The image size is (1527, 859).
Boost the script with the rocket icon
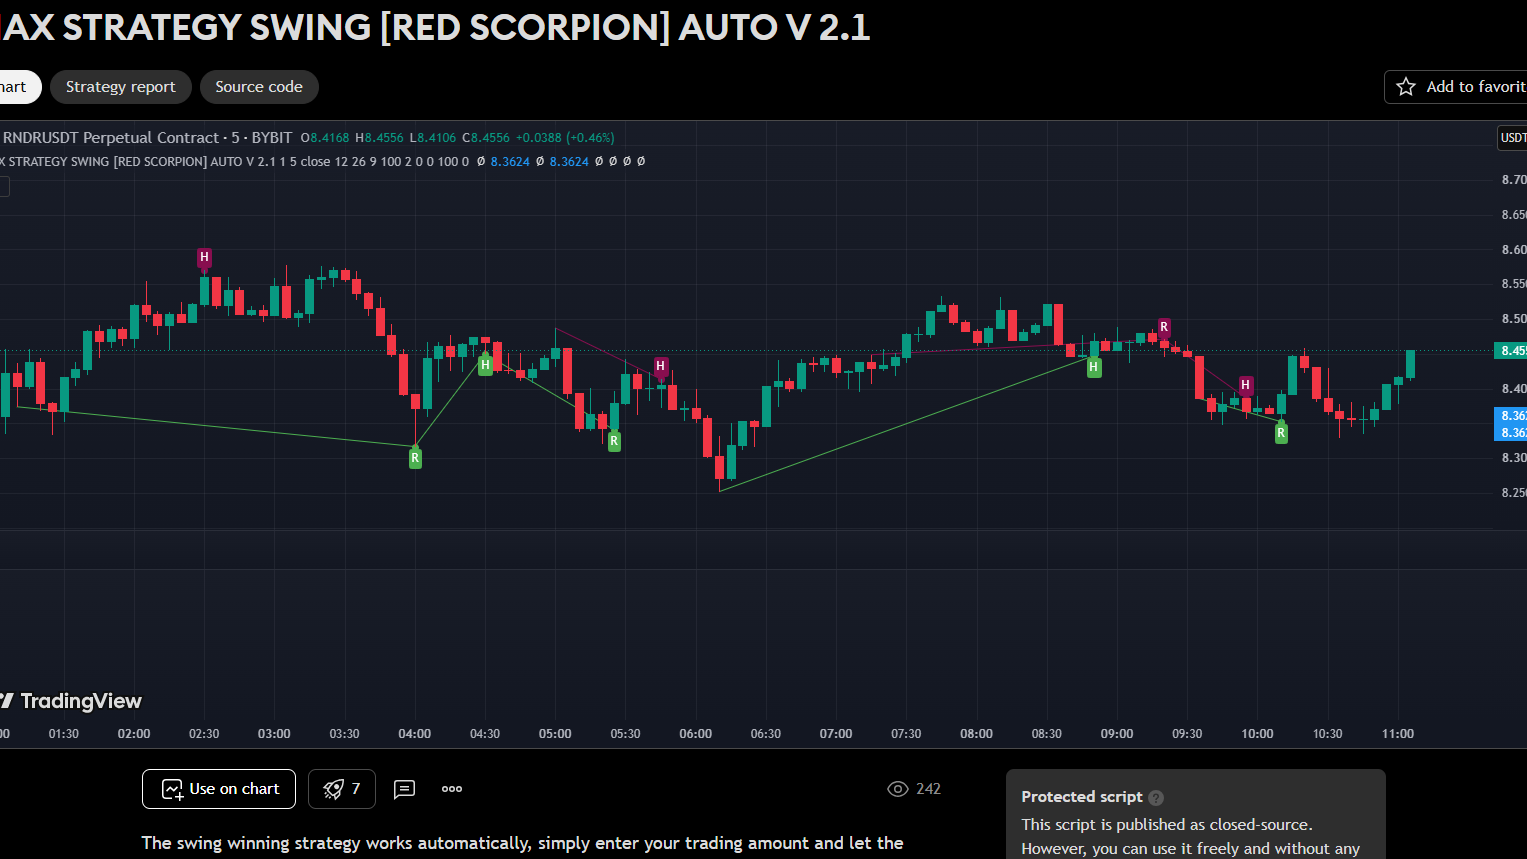coord(341,789)
